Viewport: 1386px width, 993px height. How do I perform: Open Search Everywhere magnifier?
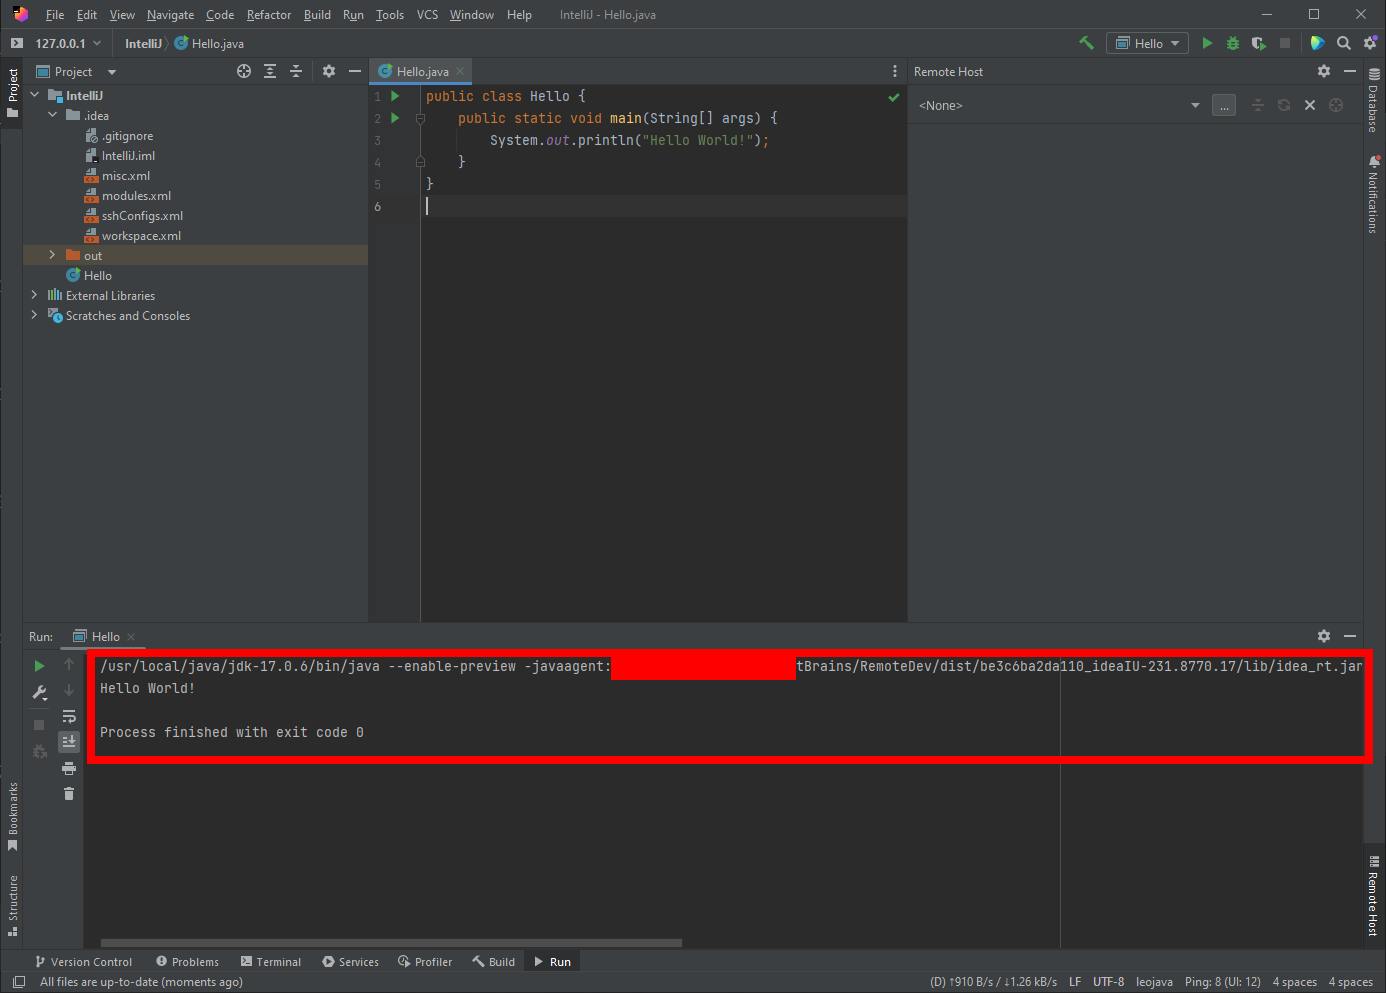(x=1344, y=43)
